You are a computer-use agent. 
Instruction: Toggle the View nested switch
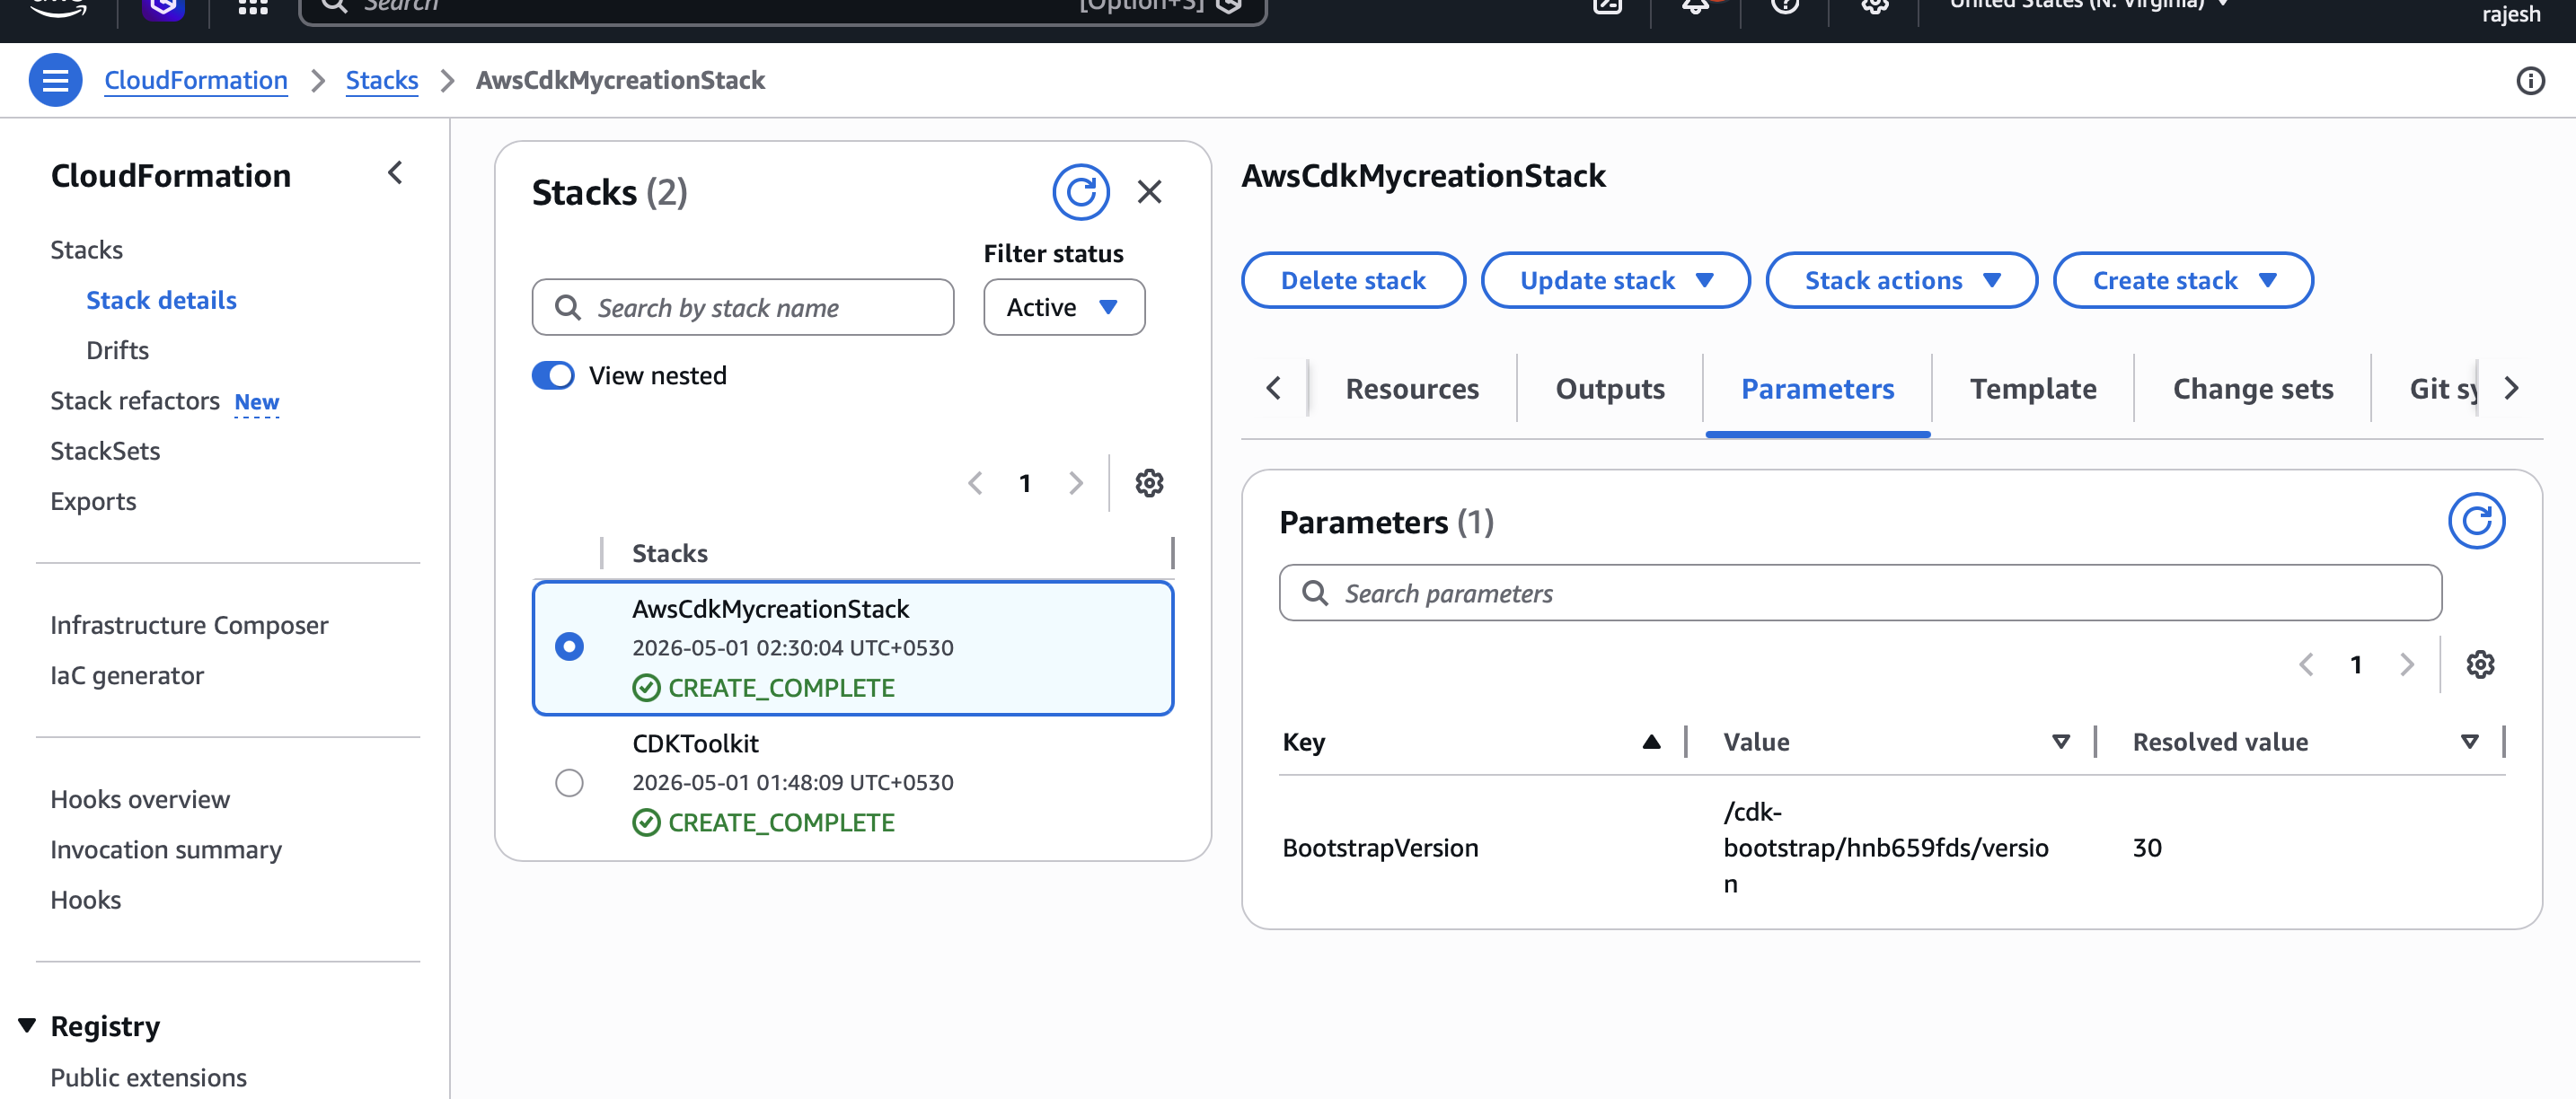[553, 376]
